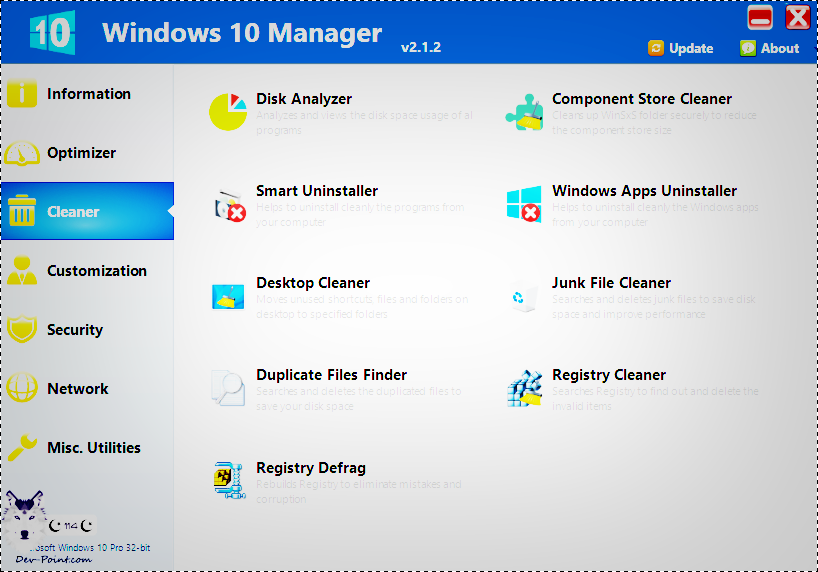This screenshot has width=818, height=572.
Task: Click the Desktop Cleaner icon
Action: (228, 296)
